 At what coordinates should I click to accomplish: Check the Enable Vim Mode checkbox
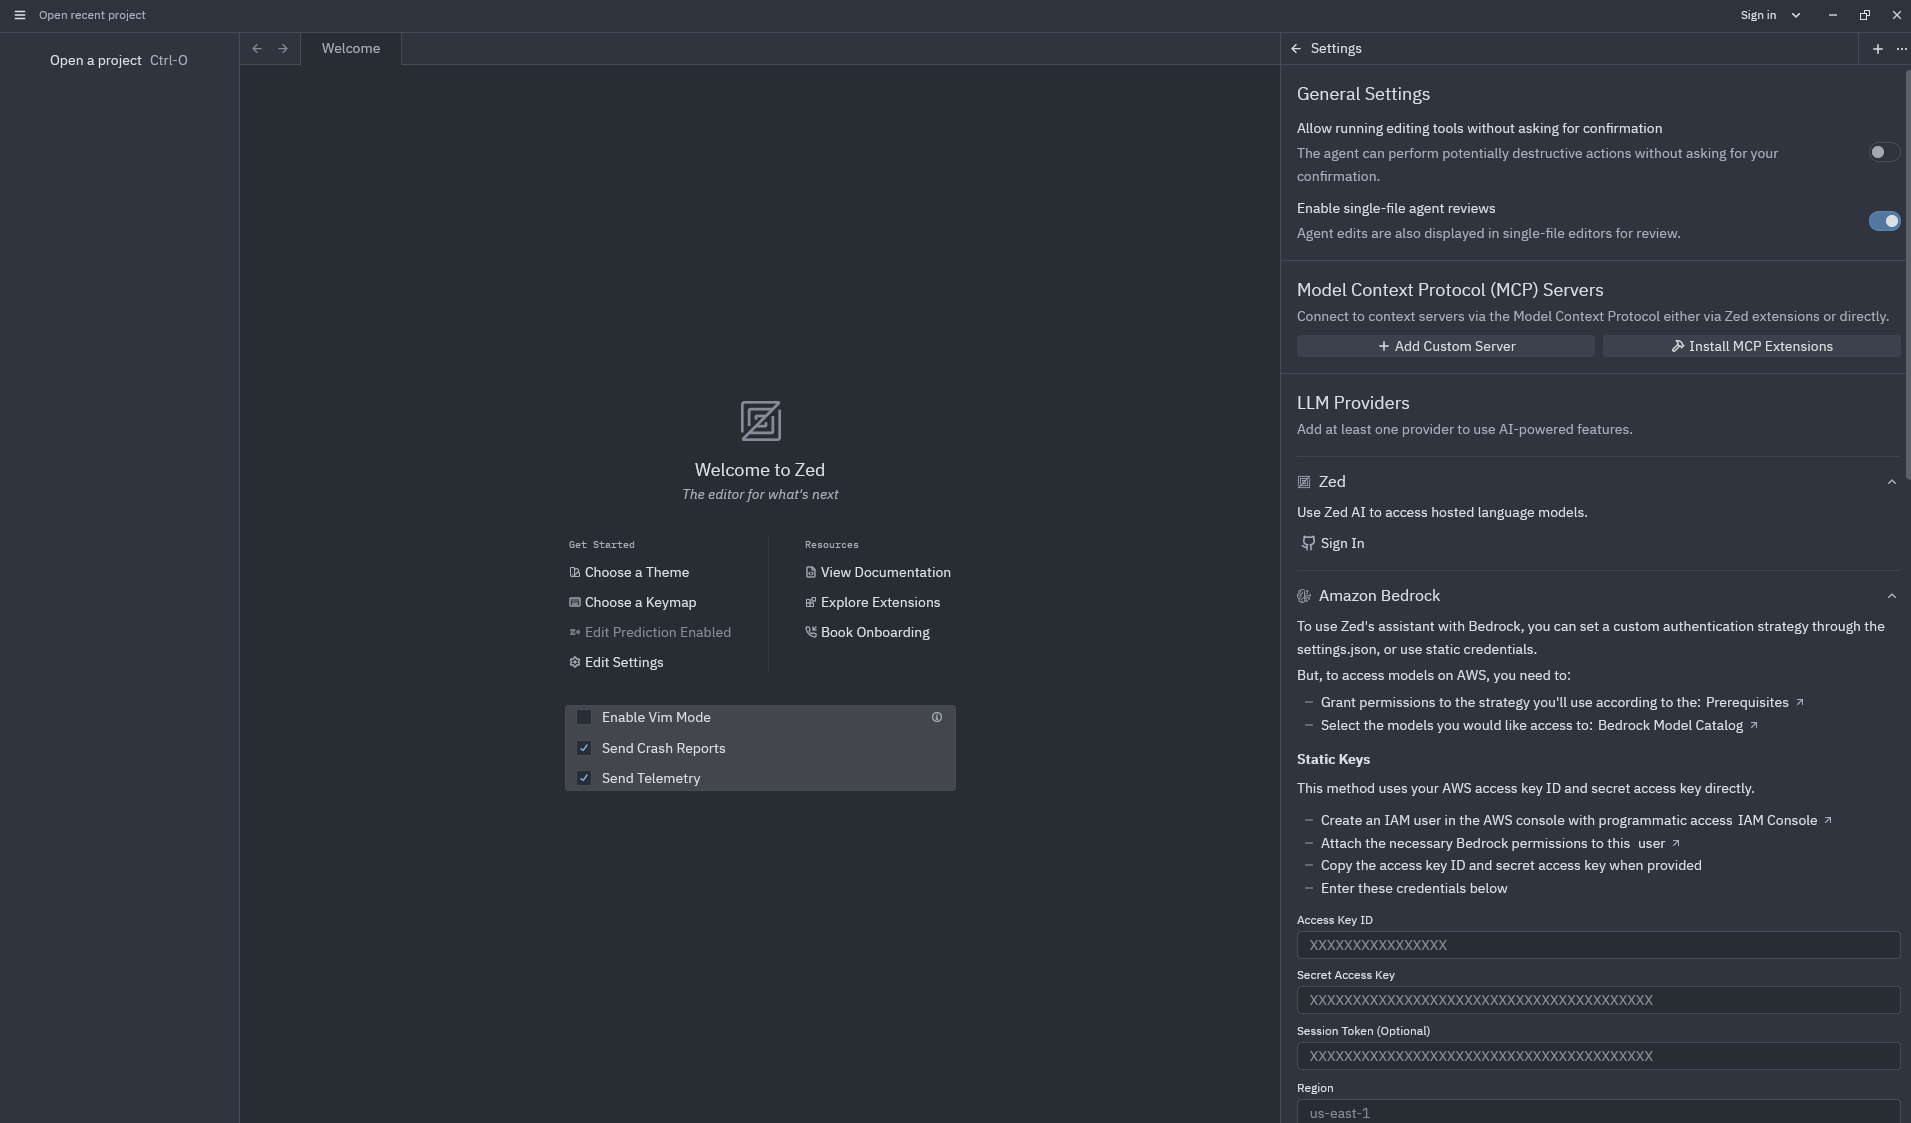[584, 717]
